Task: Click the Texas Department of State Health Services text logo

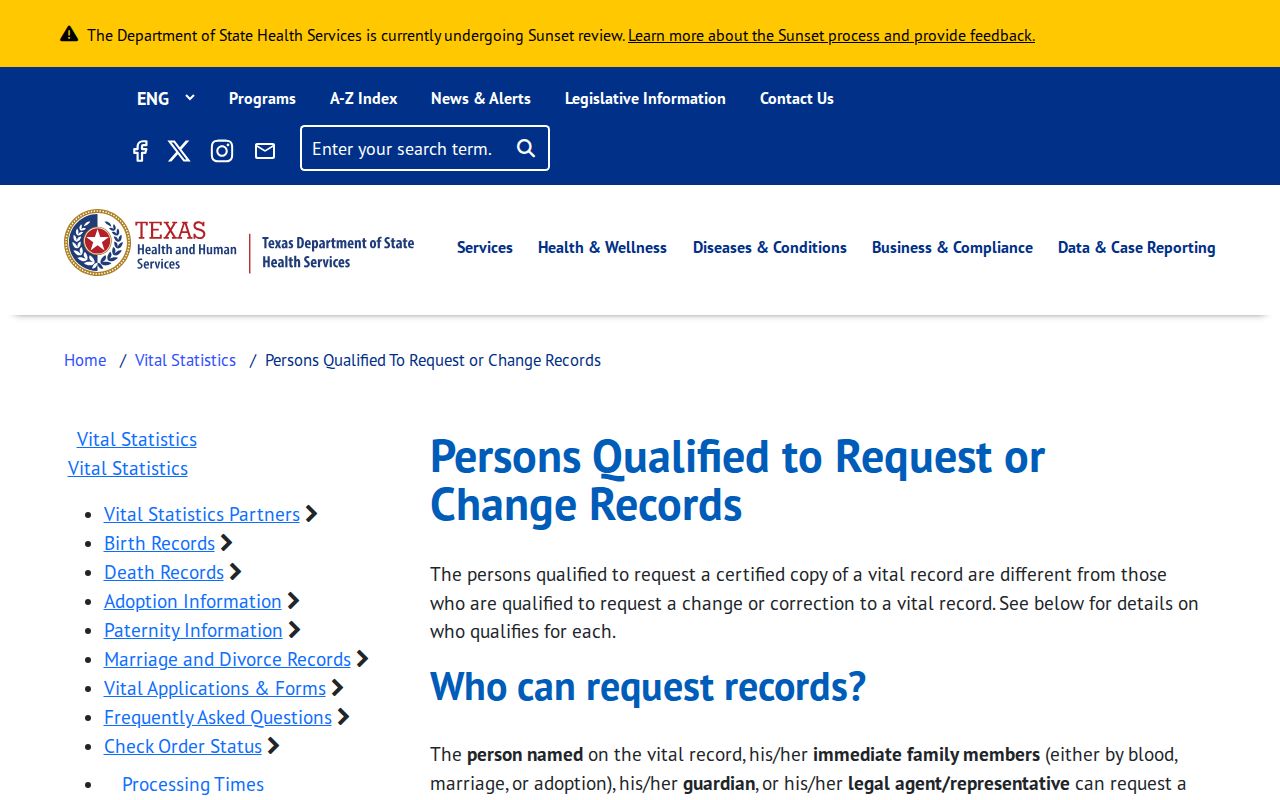Action: (338, 252)
